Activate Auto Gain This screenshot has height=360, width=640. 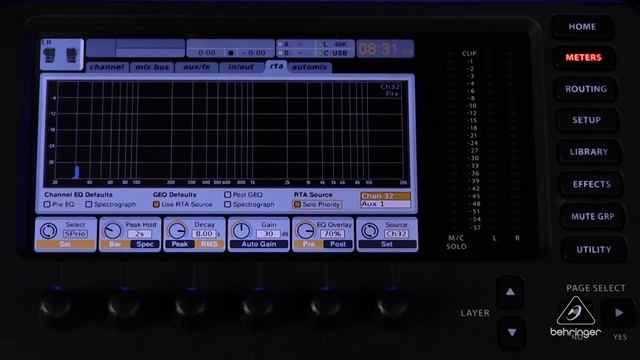click(x=259, y=244)
